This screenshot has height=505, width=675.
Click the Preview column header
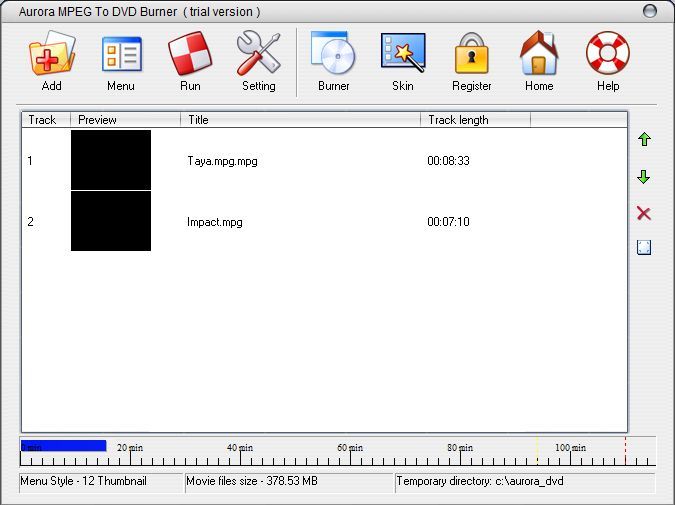click(x=125, y=120)
